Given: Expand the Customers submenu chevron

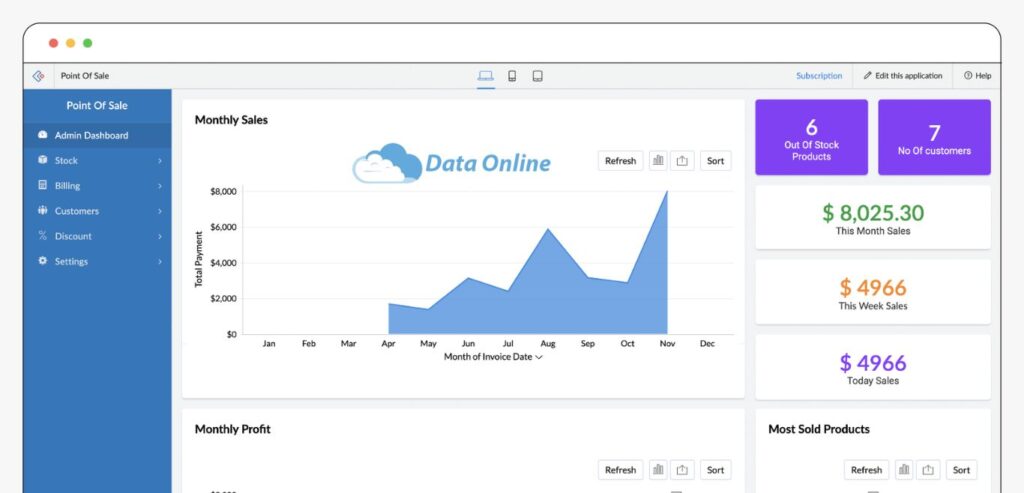Looking at the screenshot, I should click(159, 212).
